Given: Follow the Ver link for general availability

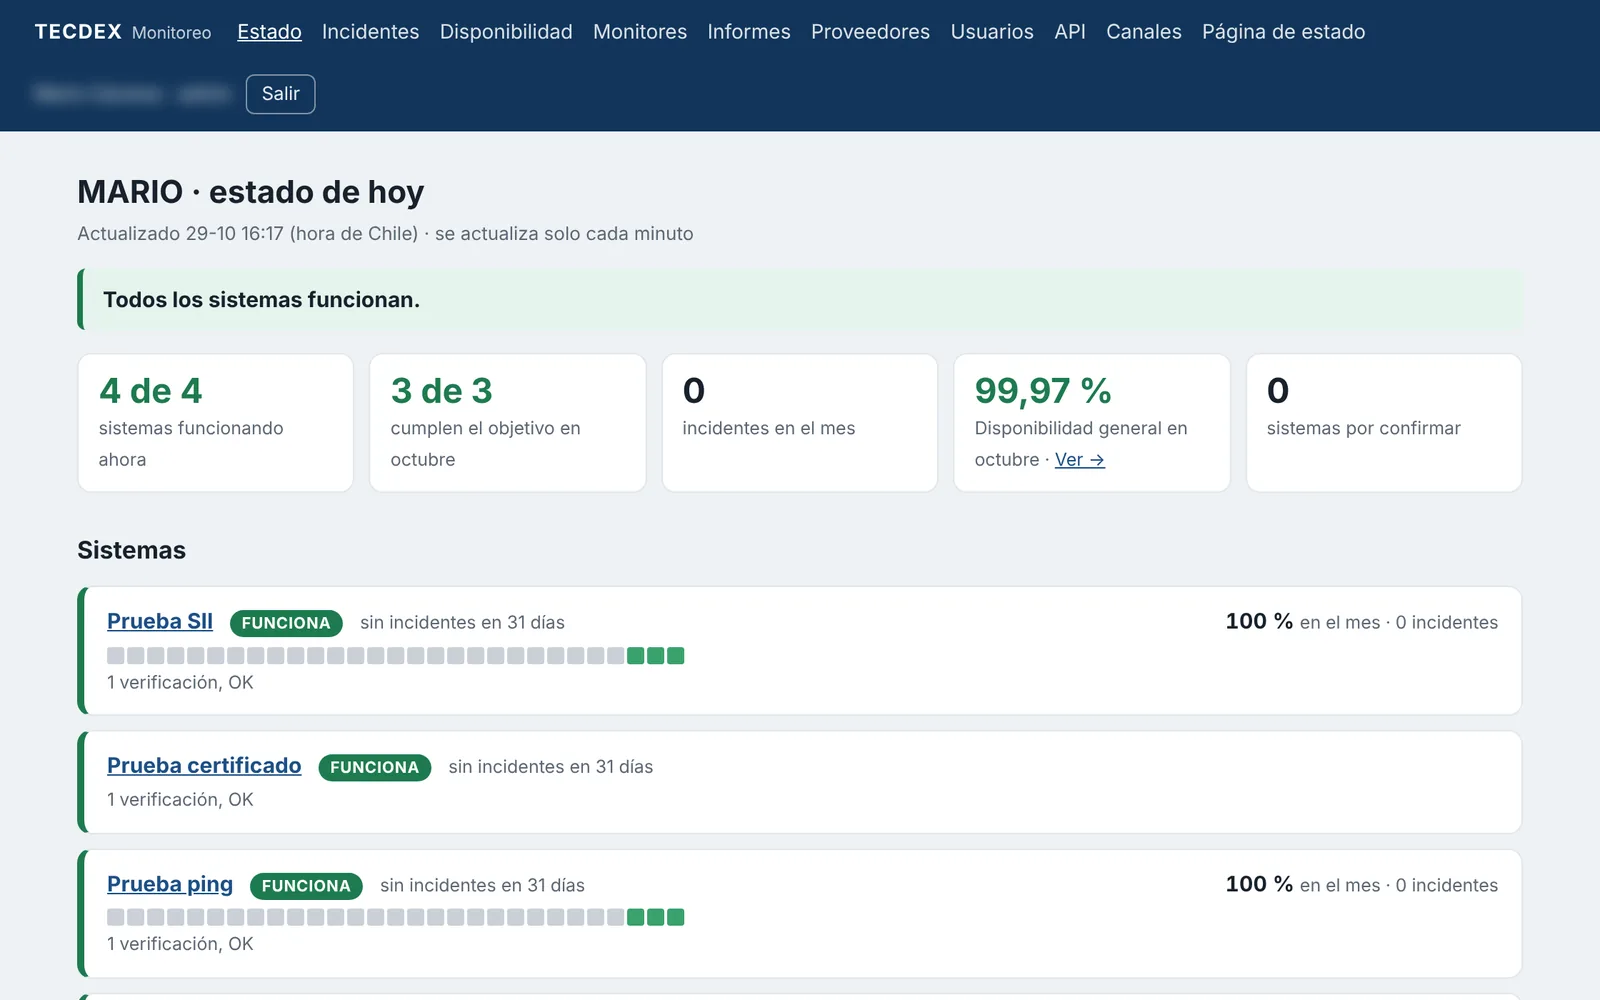Looking at the screenshot, I should [x=1080, y=460].
